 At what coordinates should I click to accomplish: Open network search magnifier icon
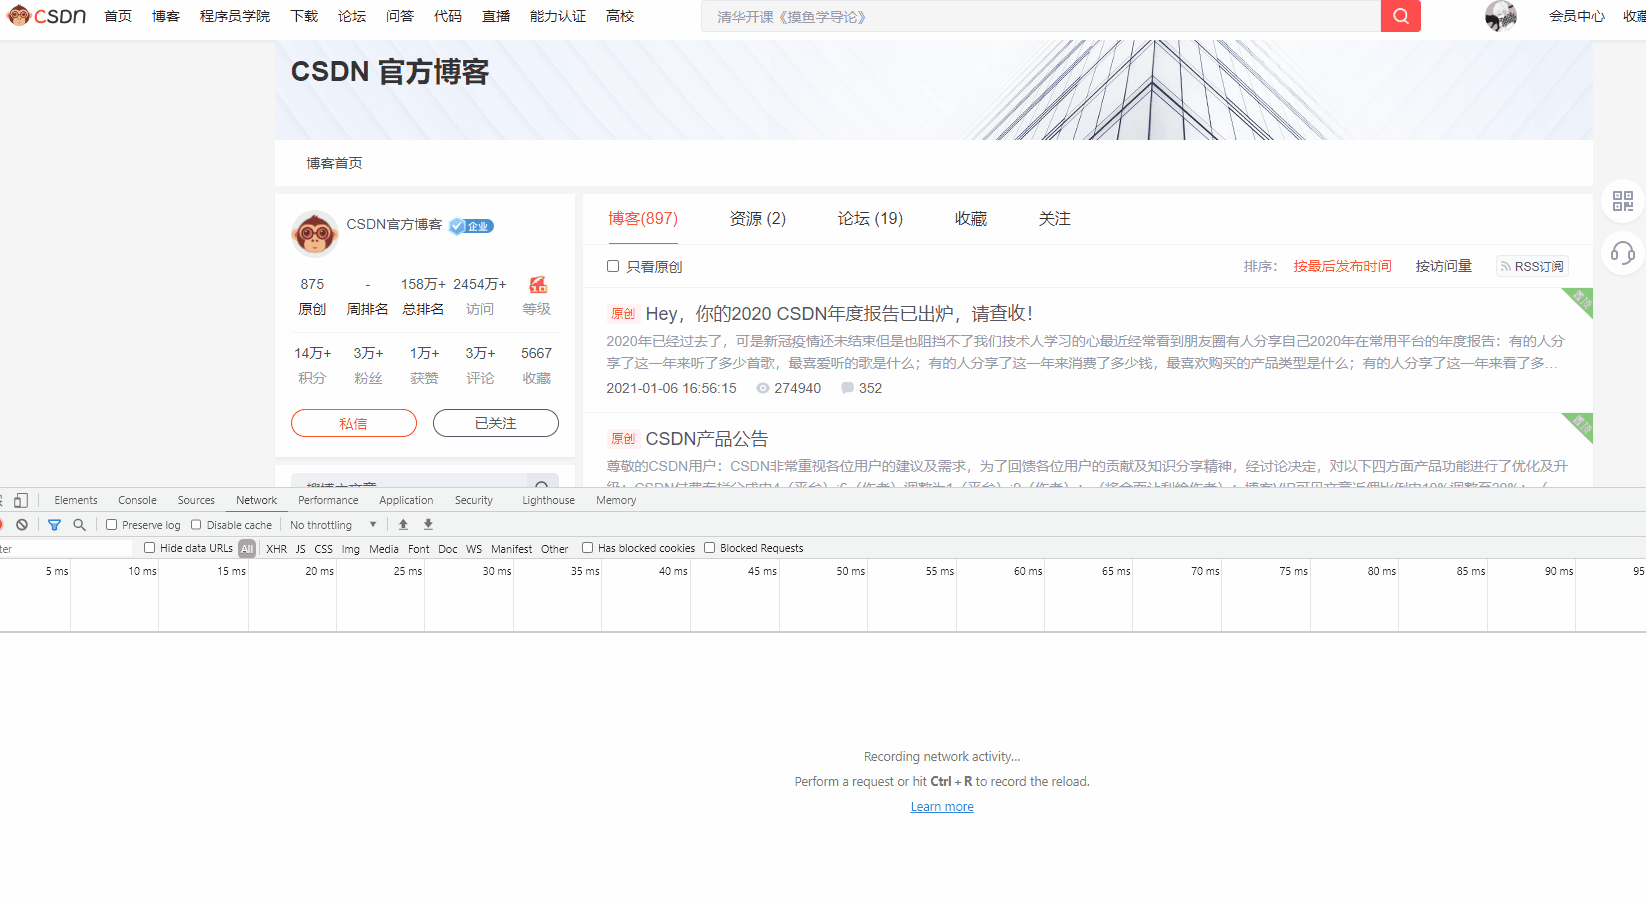click(x=80, y=525)
